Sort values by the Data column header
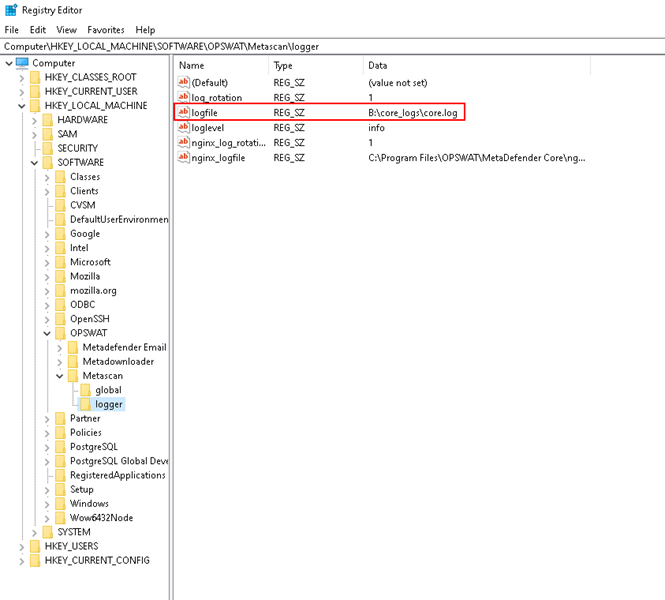This screenshot has width=665, height=600. point(477,65)
